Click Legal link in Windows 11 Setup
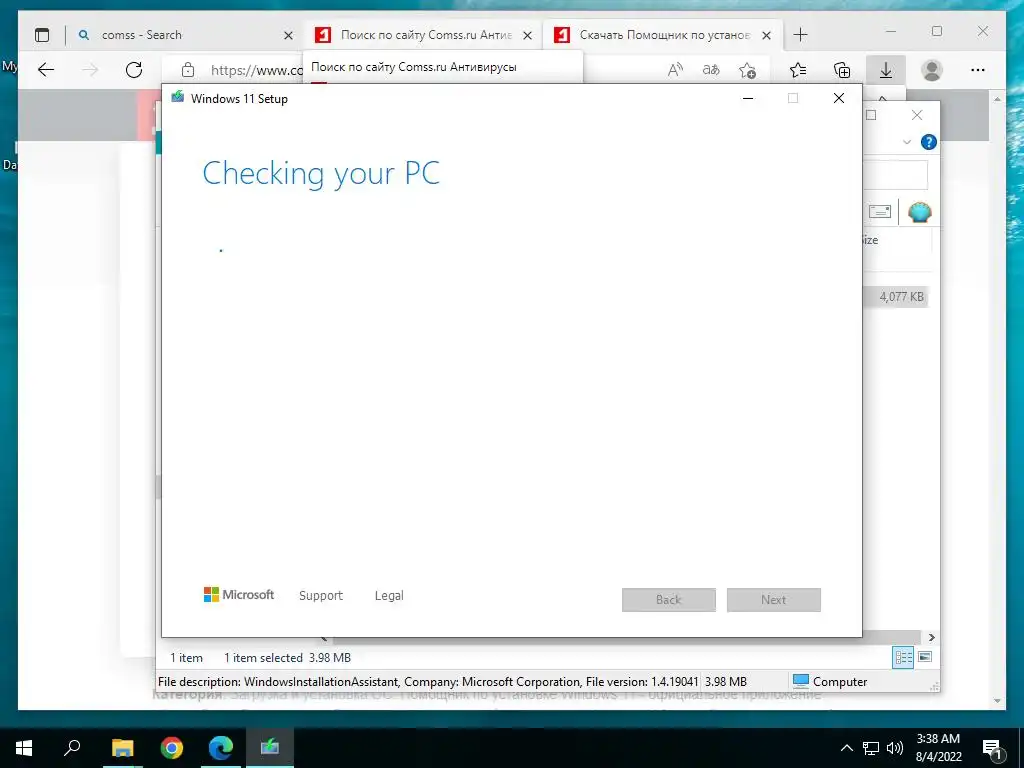Viewport: 1024px width, 768px height. click(x=389, y=596)
